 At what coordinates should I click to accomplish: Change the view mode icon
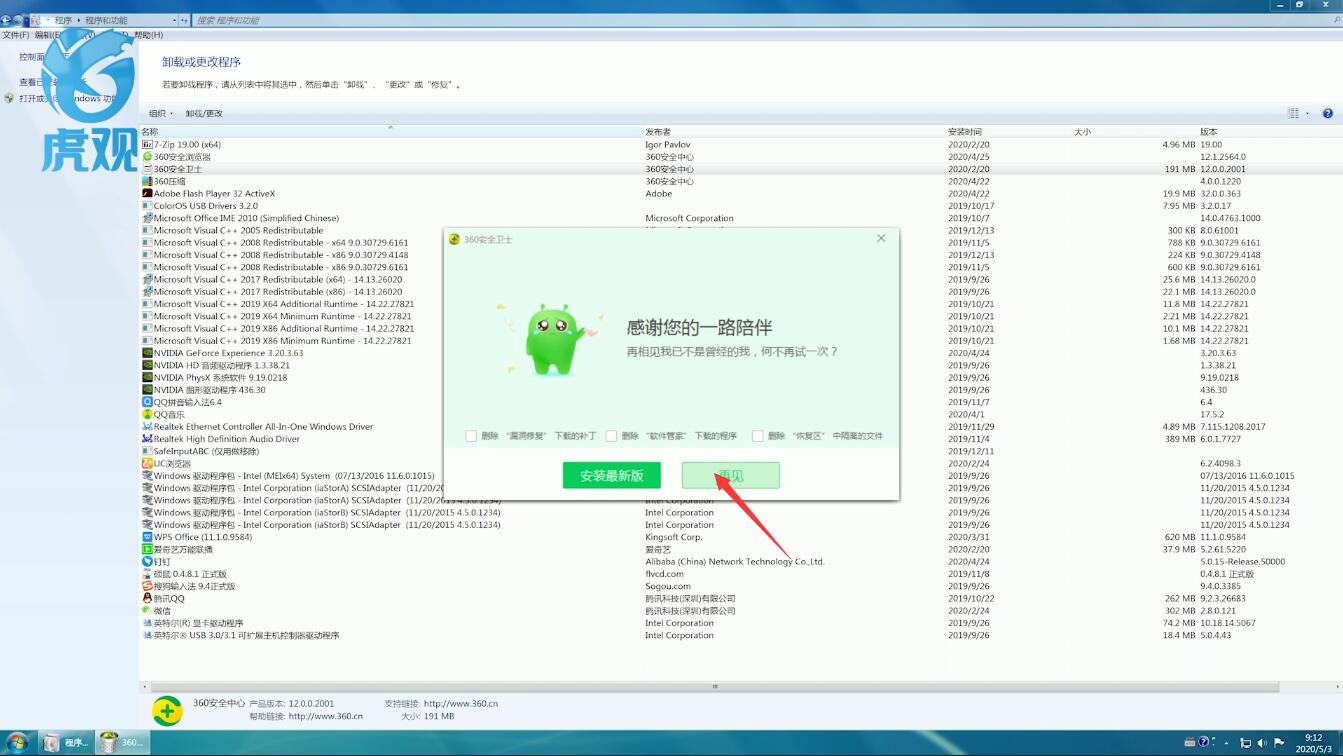tap(1294, 113)
